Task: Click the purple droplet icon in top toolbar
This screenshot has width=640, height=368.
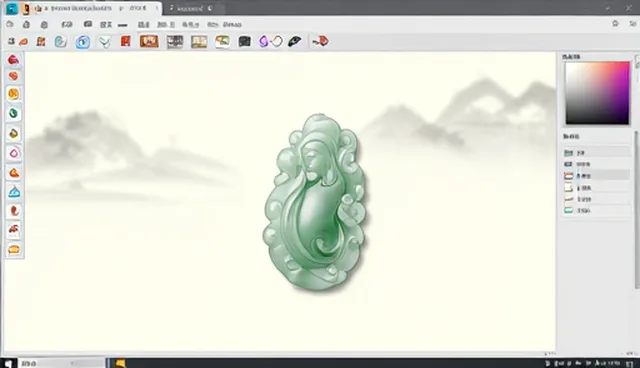Action: 264,41
